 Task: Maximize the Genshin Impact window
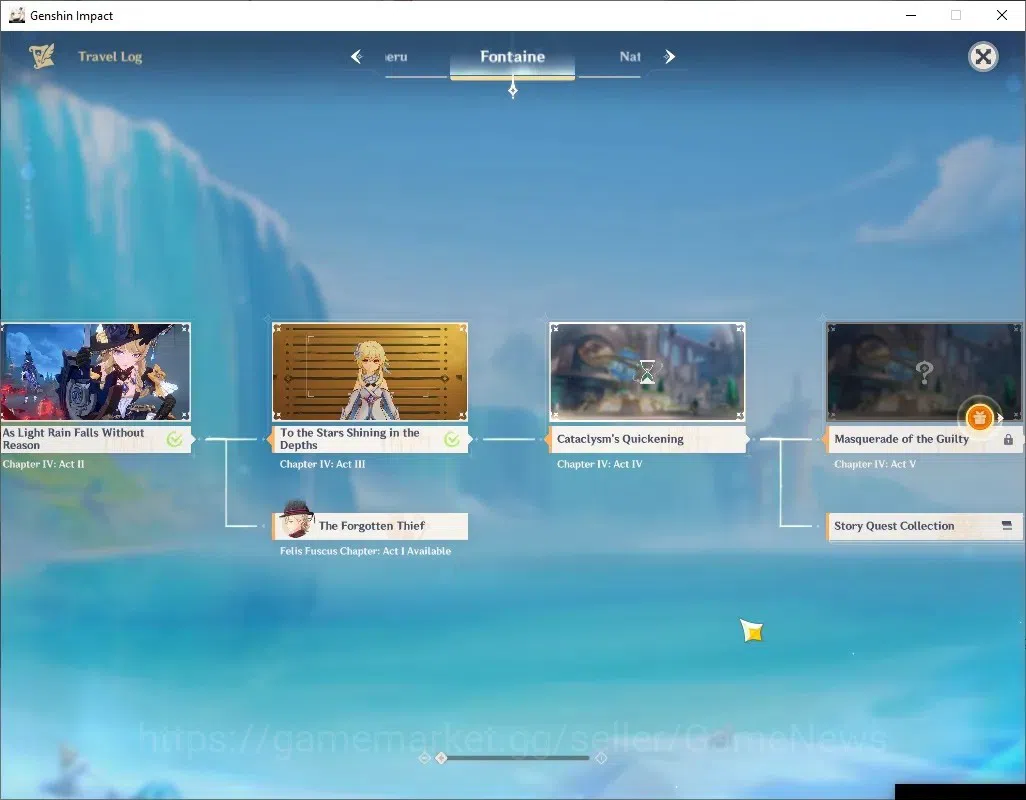point(955,15)
